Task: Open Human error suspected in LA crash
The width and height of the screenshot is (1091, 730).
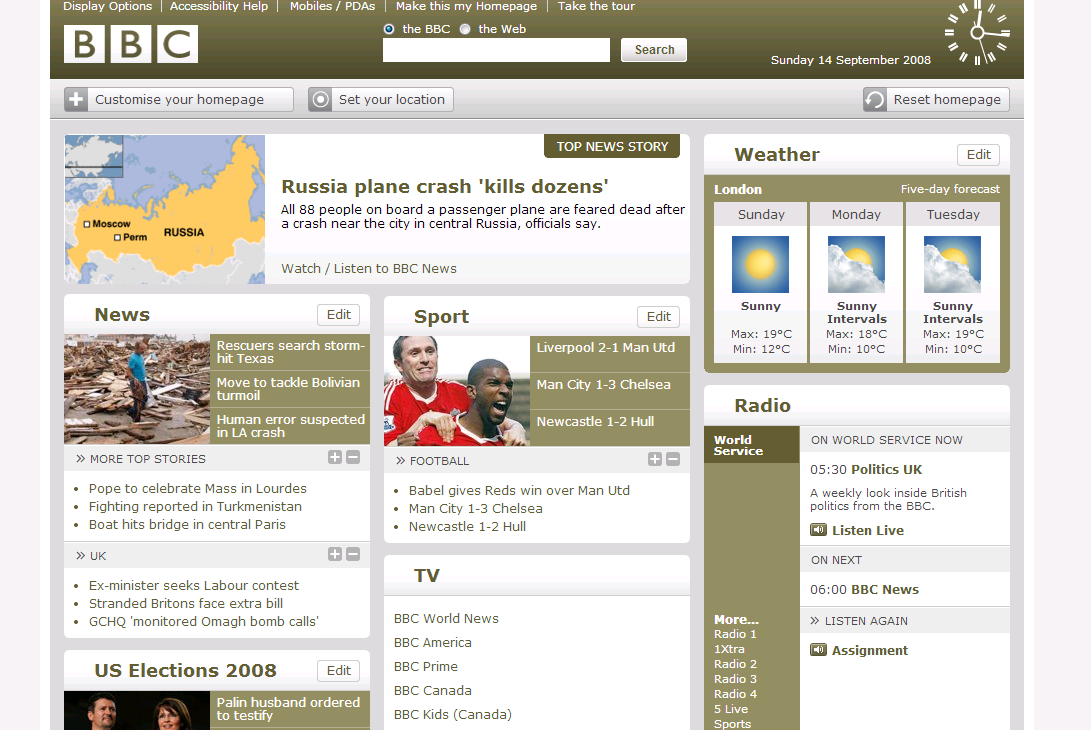Action: coord(290,426)
